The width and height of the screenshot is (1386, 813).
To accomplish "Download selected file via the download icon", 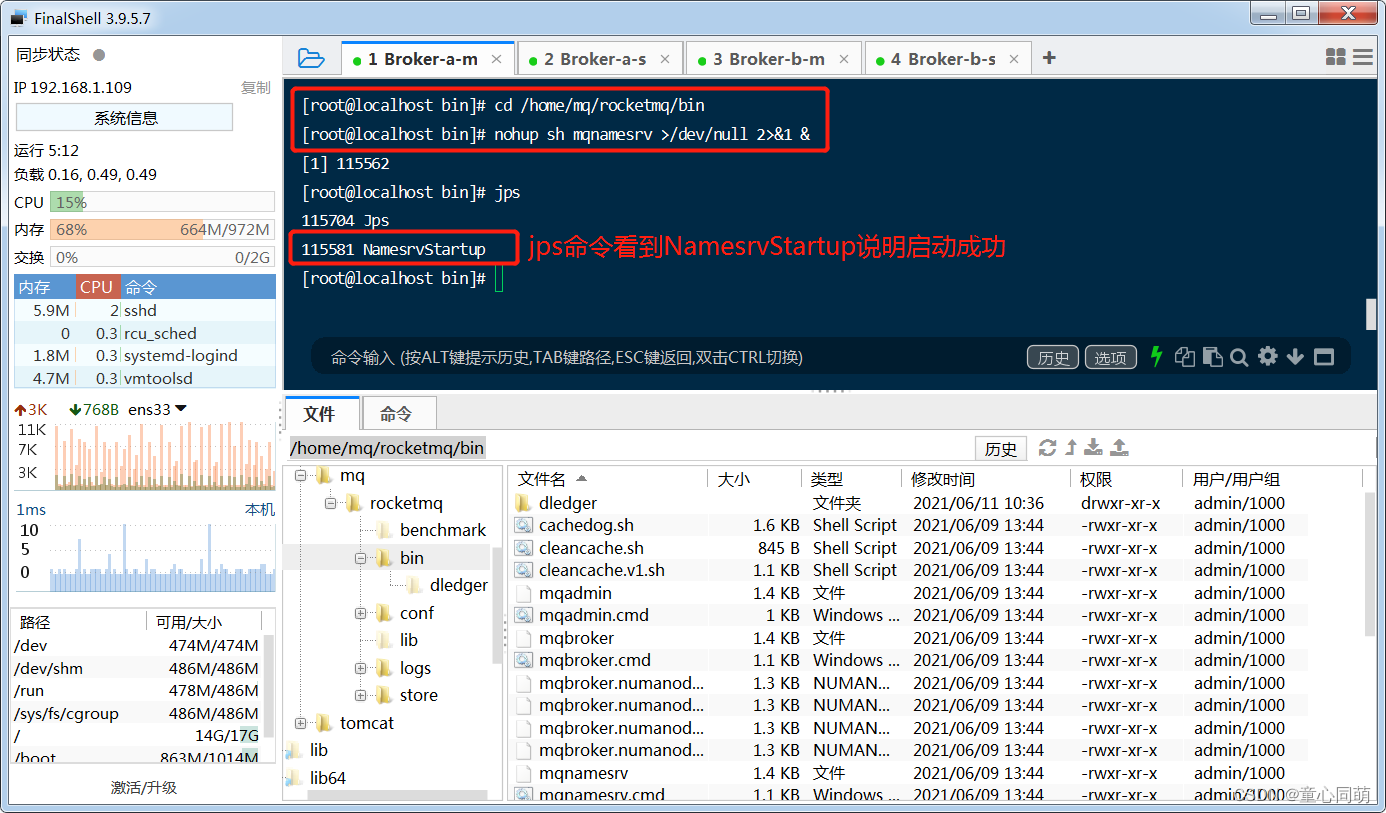I will (x=1094, y=448).
